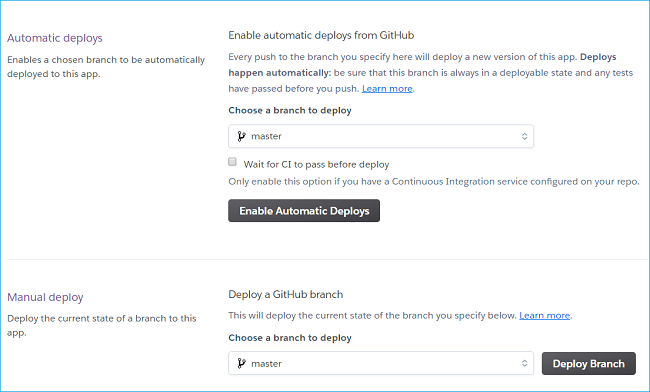Click the Deploy a GitHub branch title
The image size is (650, 392).
[286, 294]
